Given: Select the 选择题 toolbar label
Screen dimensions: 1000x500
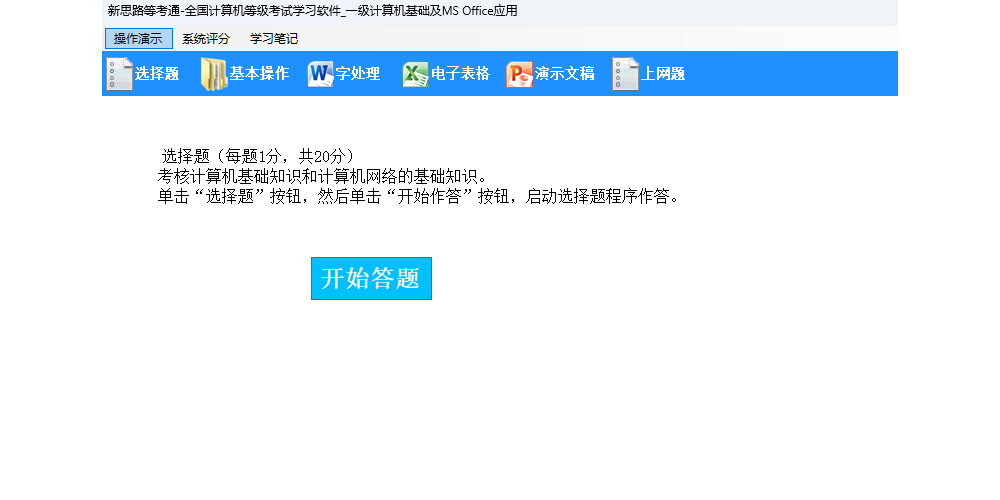Looking at the screenshot, I should click(x=157, y=74).
